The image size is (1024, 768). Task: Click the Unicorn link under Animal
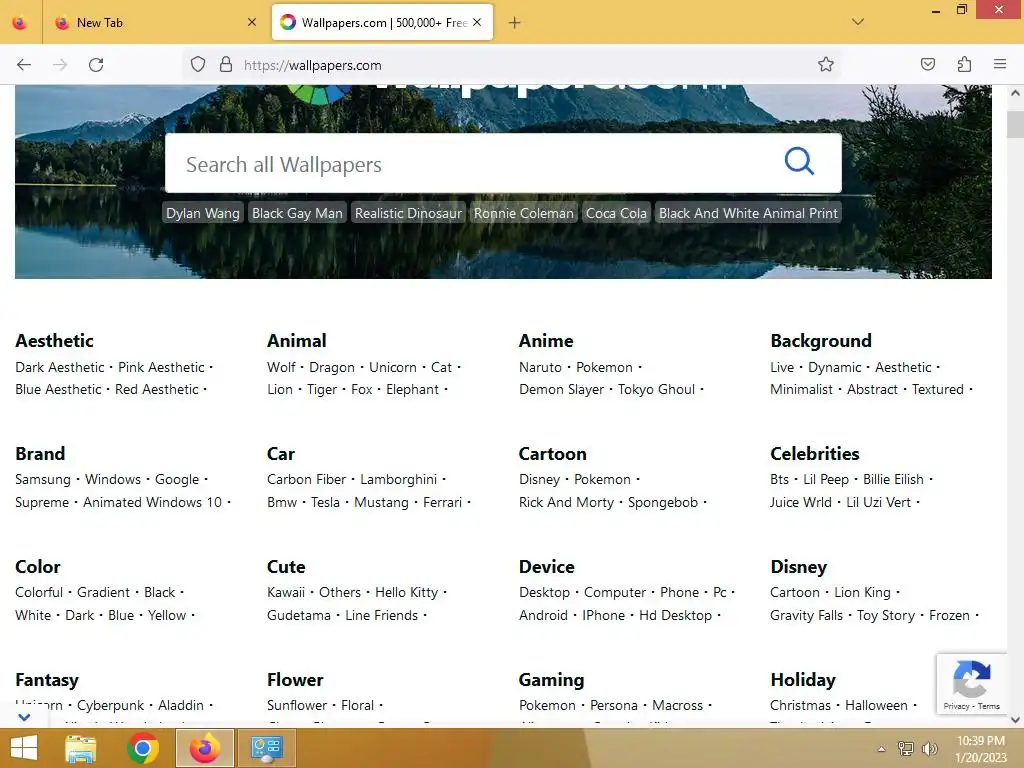click(392, 367)
